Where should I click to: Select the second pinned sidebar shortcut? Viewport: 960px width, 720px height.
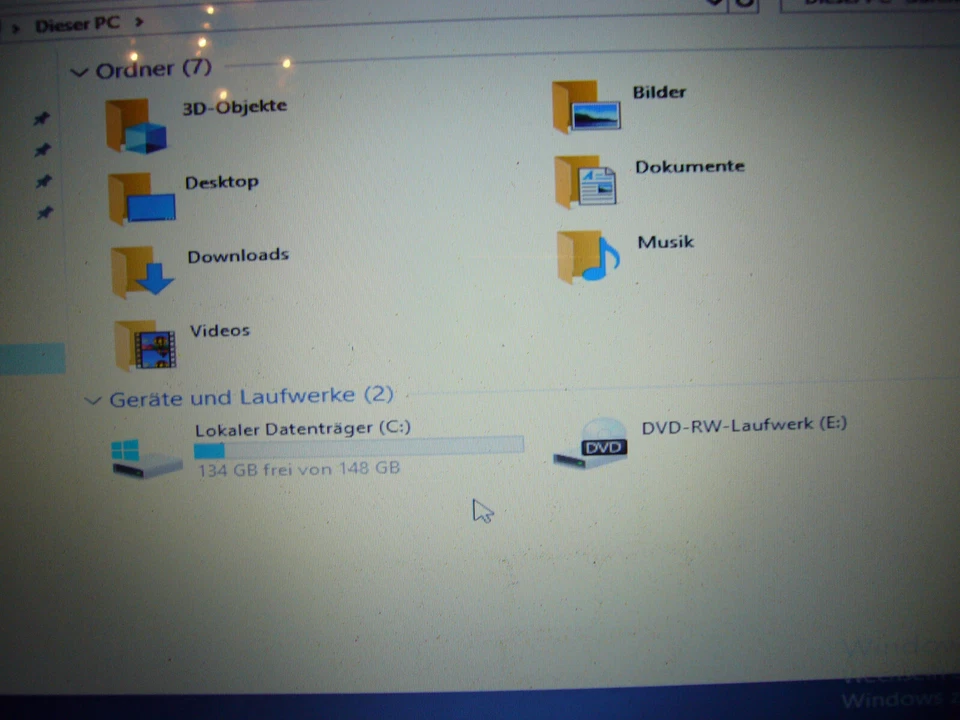click(x=41, y=150)
